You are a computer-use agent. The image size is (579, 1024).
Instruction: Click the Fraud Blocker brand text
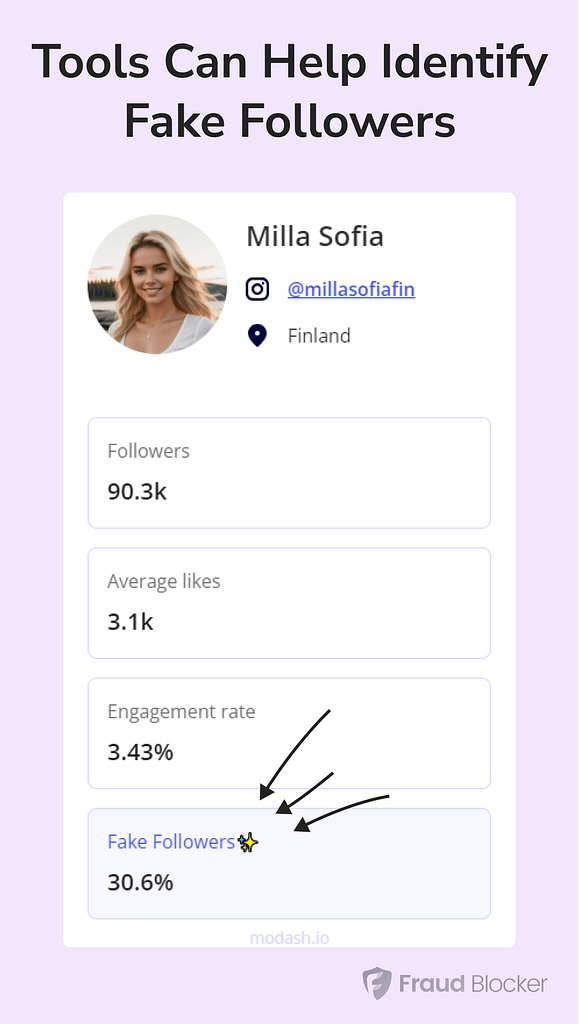click(x=473, y=983)
